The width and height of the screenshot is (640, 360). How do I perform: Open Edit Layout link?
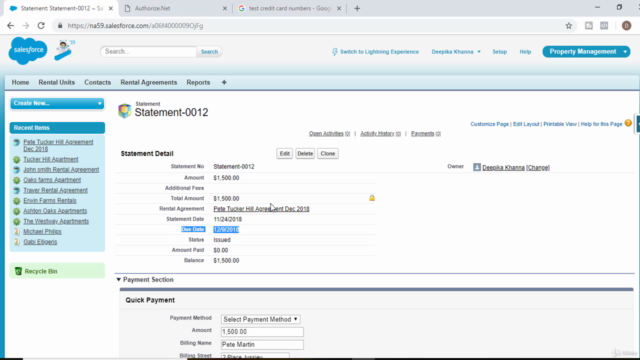(526, 124)
